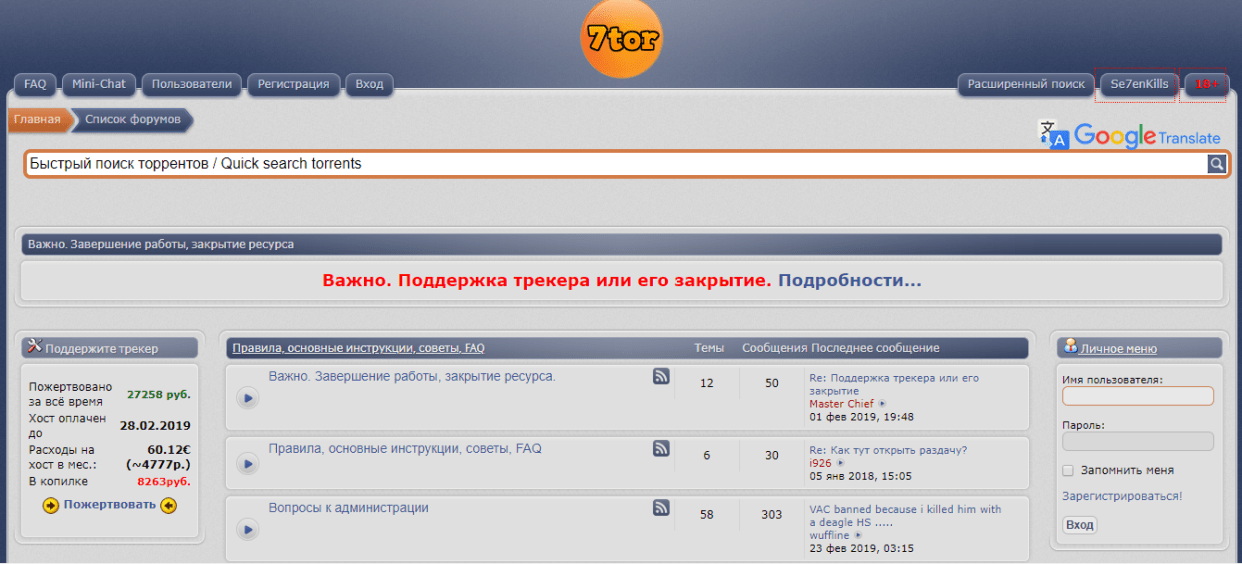Click the magnifier icon in quick search bar
The image size is (1242, 564).
coord(1216,164)
